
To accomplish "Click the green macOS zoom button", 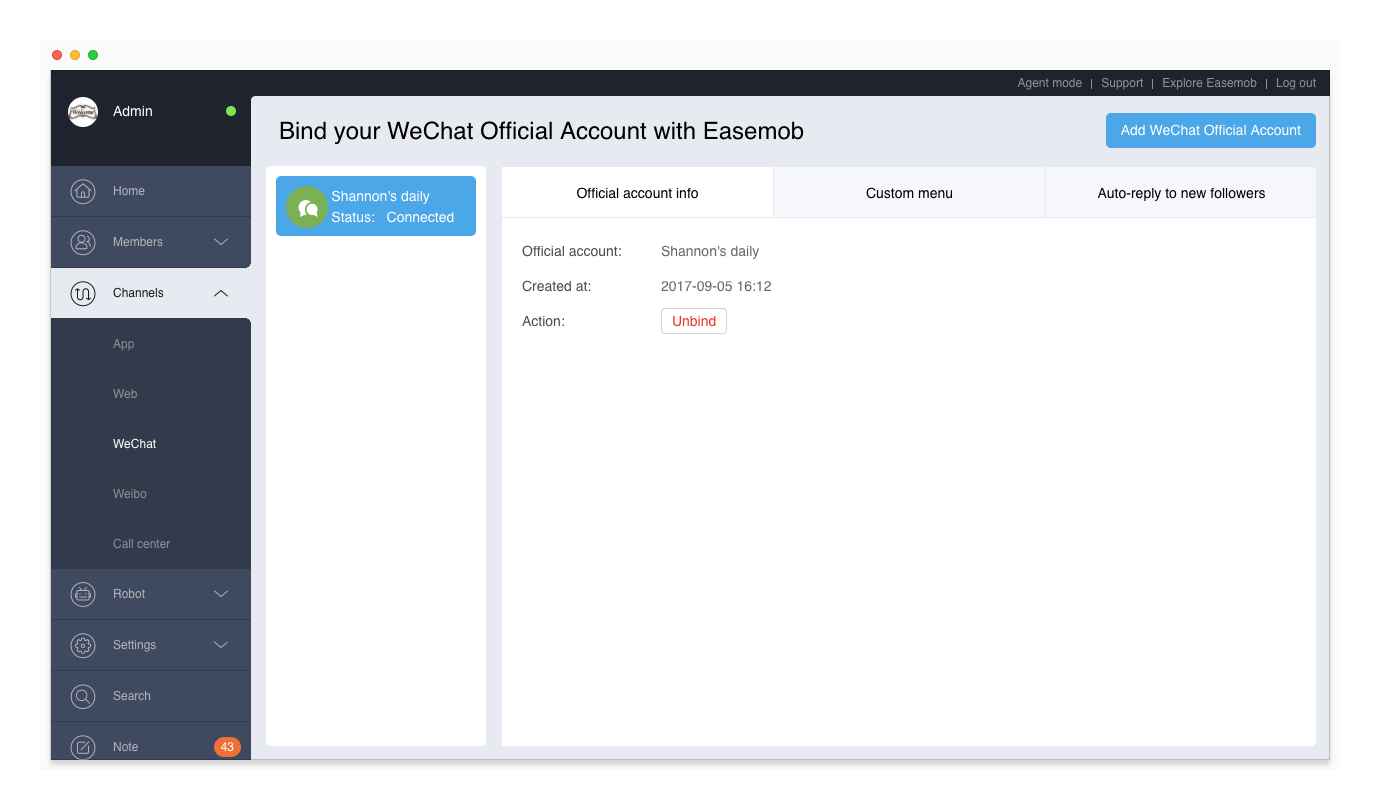I will pos(93,55).
